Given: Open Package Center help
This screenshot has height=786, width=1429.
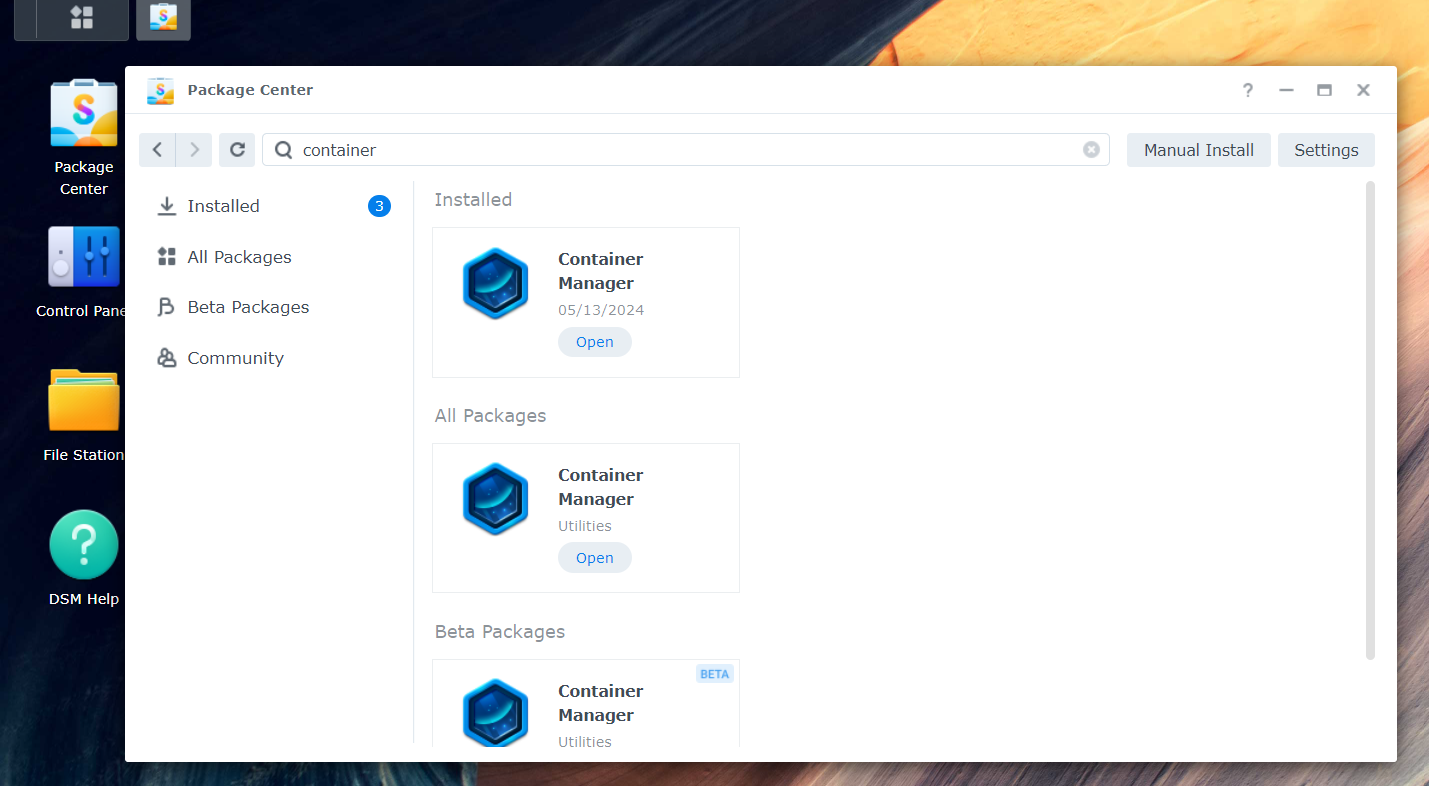Looking at the screenshot, I should pyautogui.click(x=1247, y=90).
